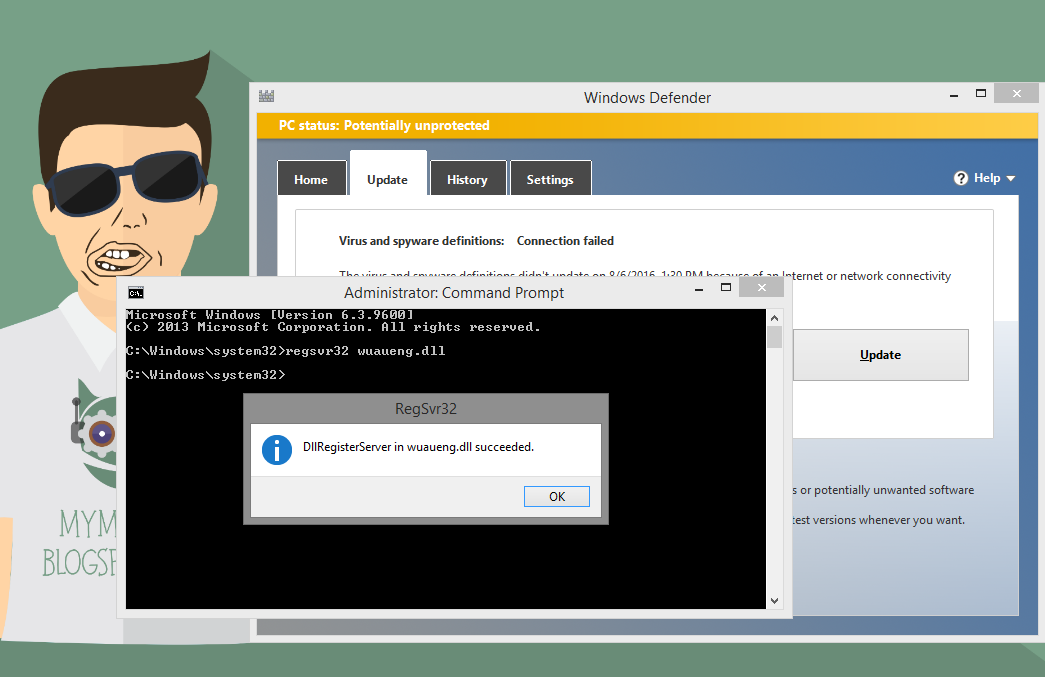Go to the Settings tab in Windows Defender
1045x677 pixels.
click(x=550, y=178)
